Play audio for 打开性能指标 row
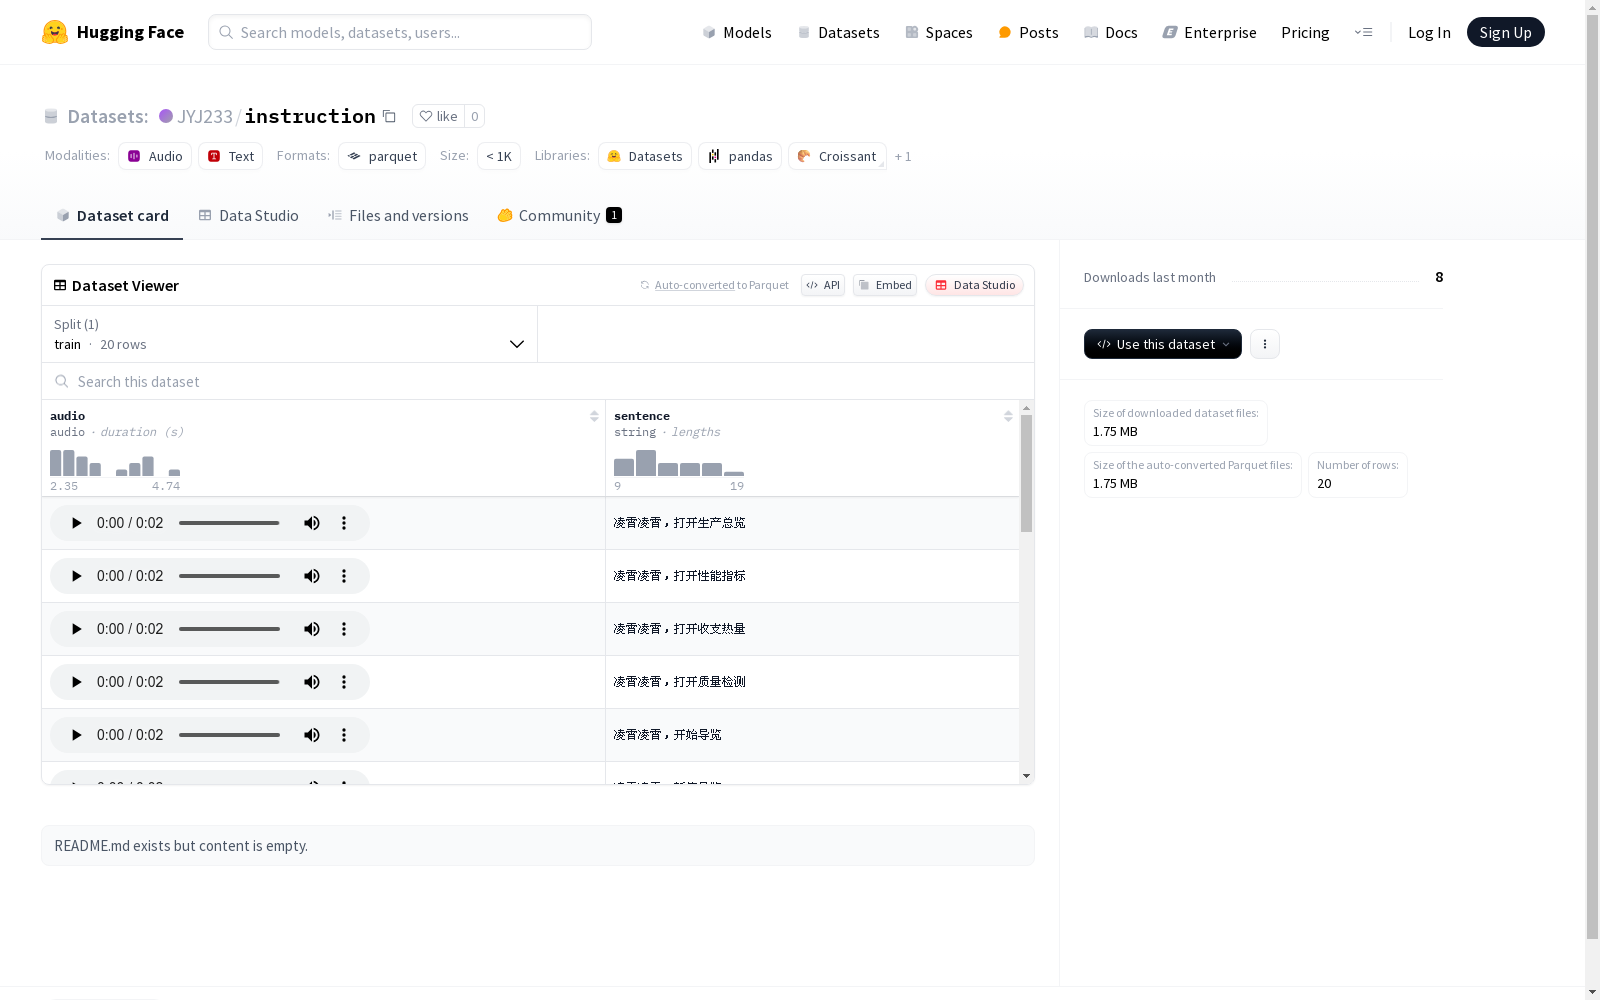Screen dimensions: 1600x1000 tap(76, 576)
